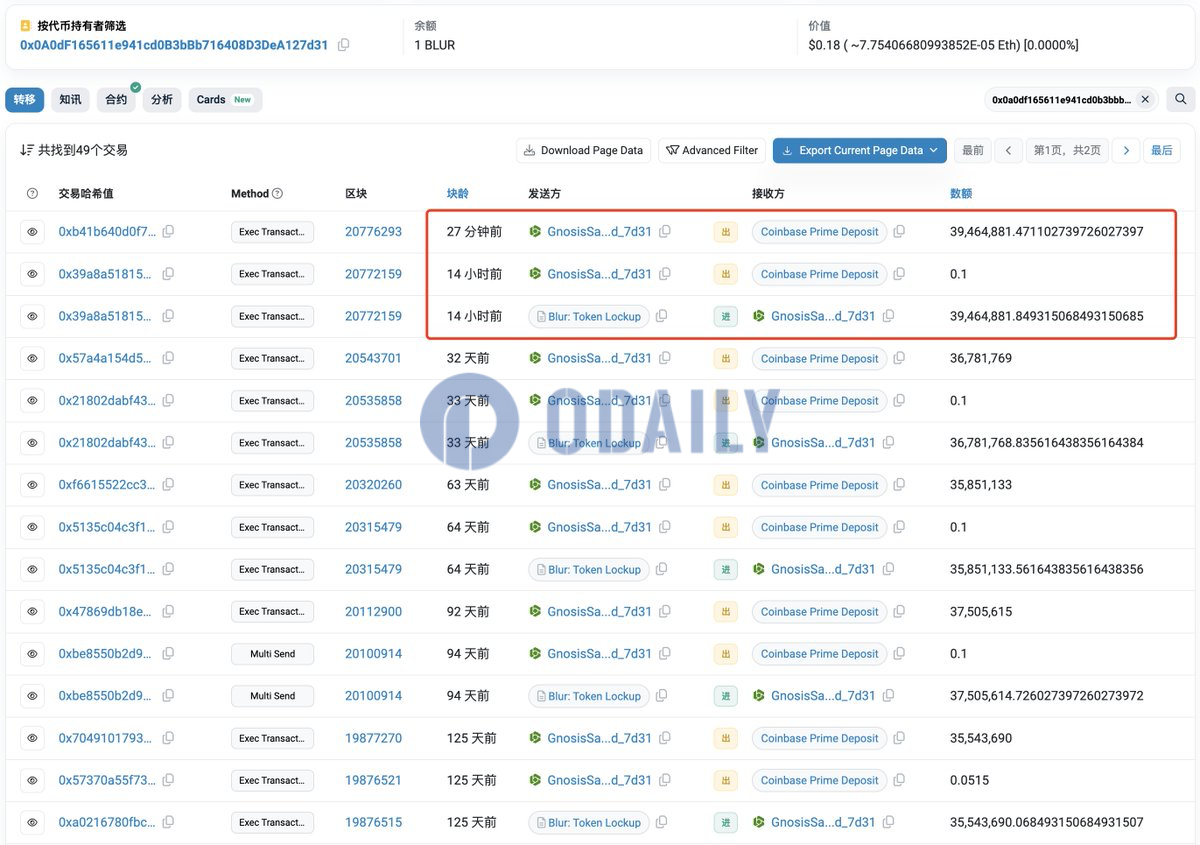Go to next page arrow
Image resolution: width=1200 pixels, height=845 pixels.
click(1126, 150)
